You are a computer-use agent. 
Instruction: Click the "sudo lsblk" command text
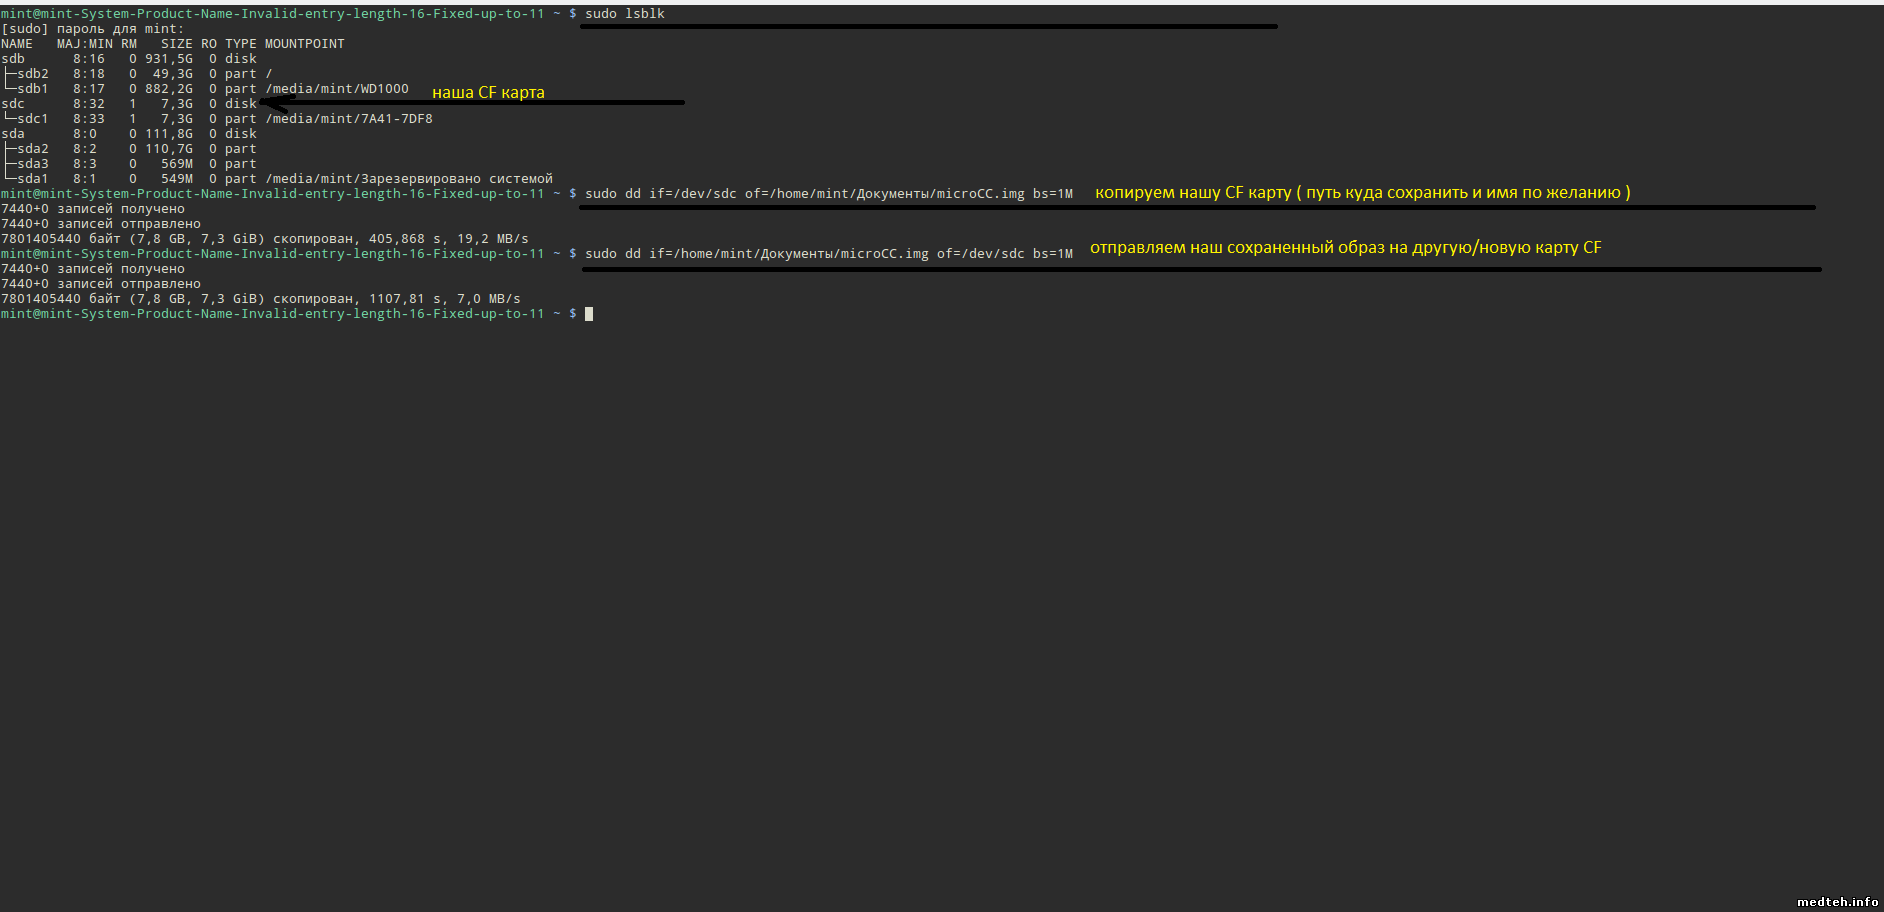(x=624, y=14)
